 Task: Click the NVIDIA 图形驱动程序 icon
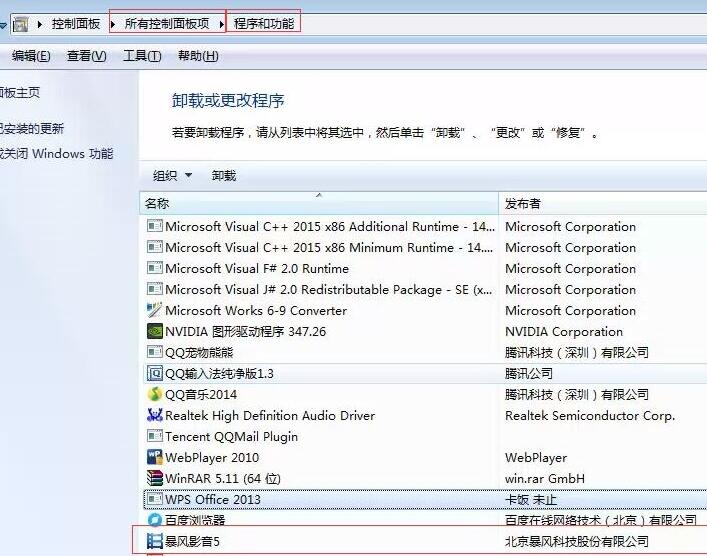coord(155,331)
